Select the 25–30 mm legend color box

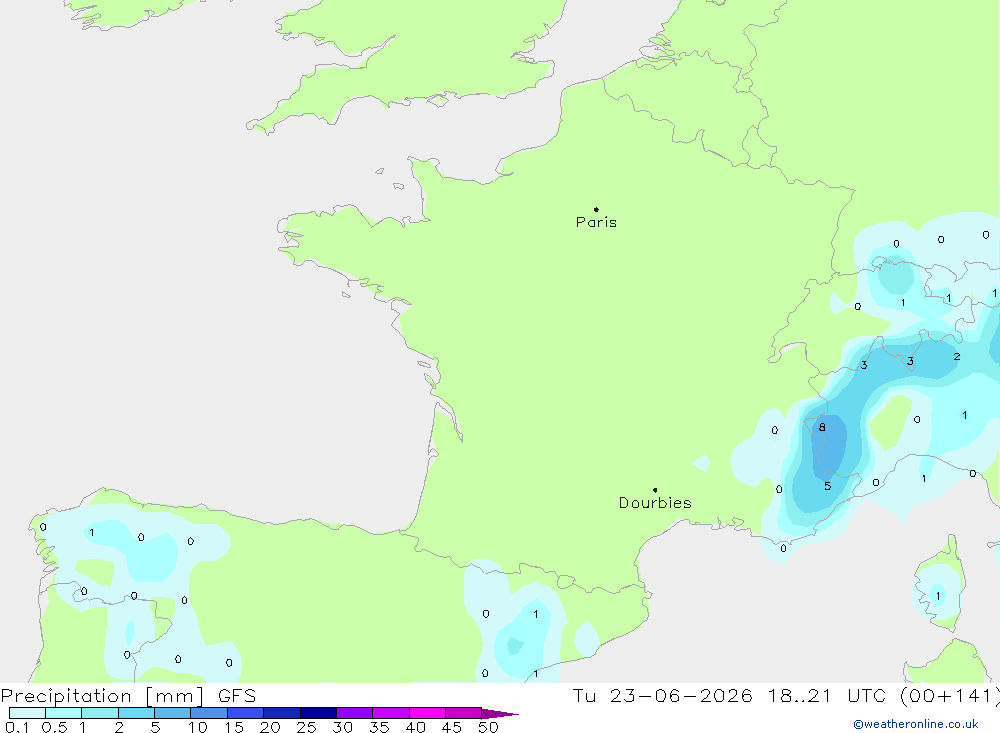[318, 713]
